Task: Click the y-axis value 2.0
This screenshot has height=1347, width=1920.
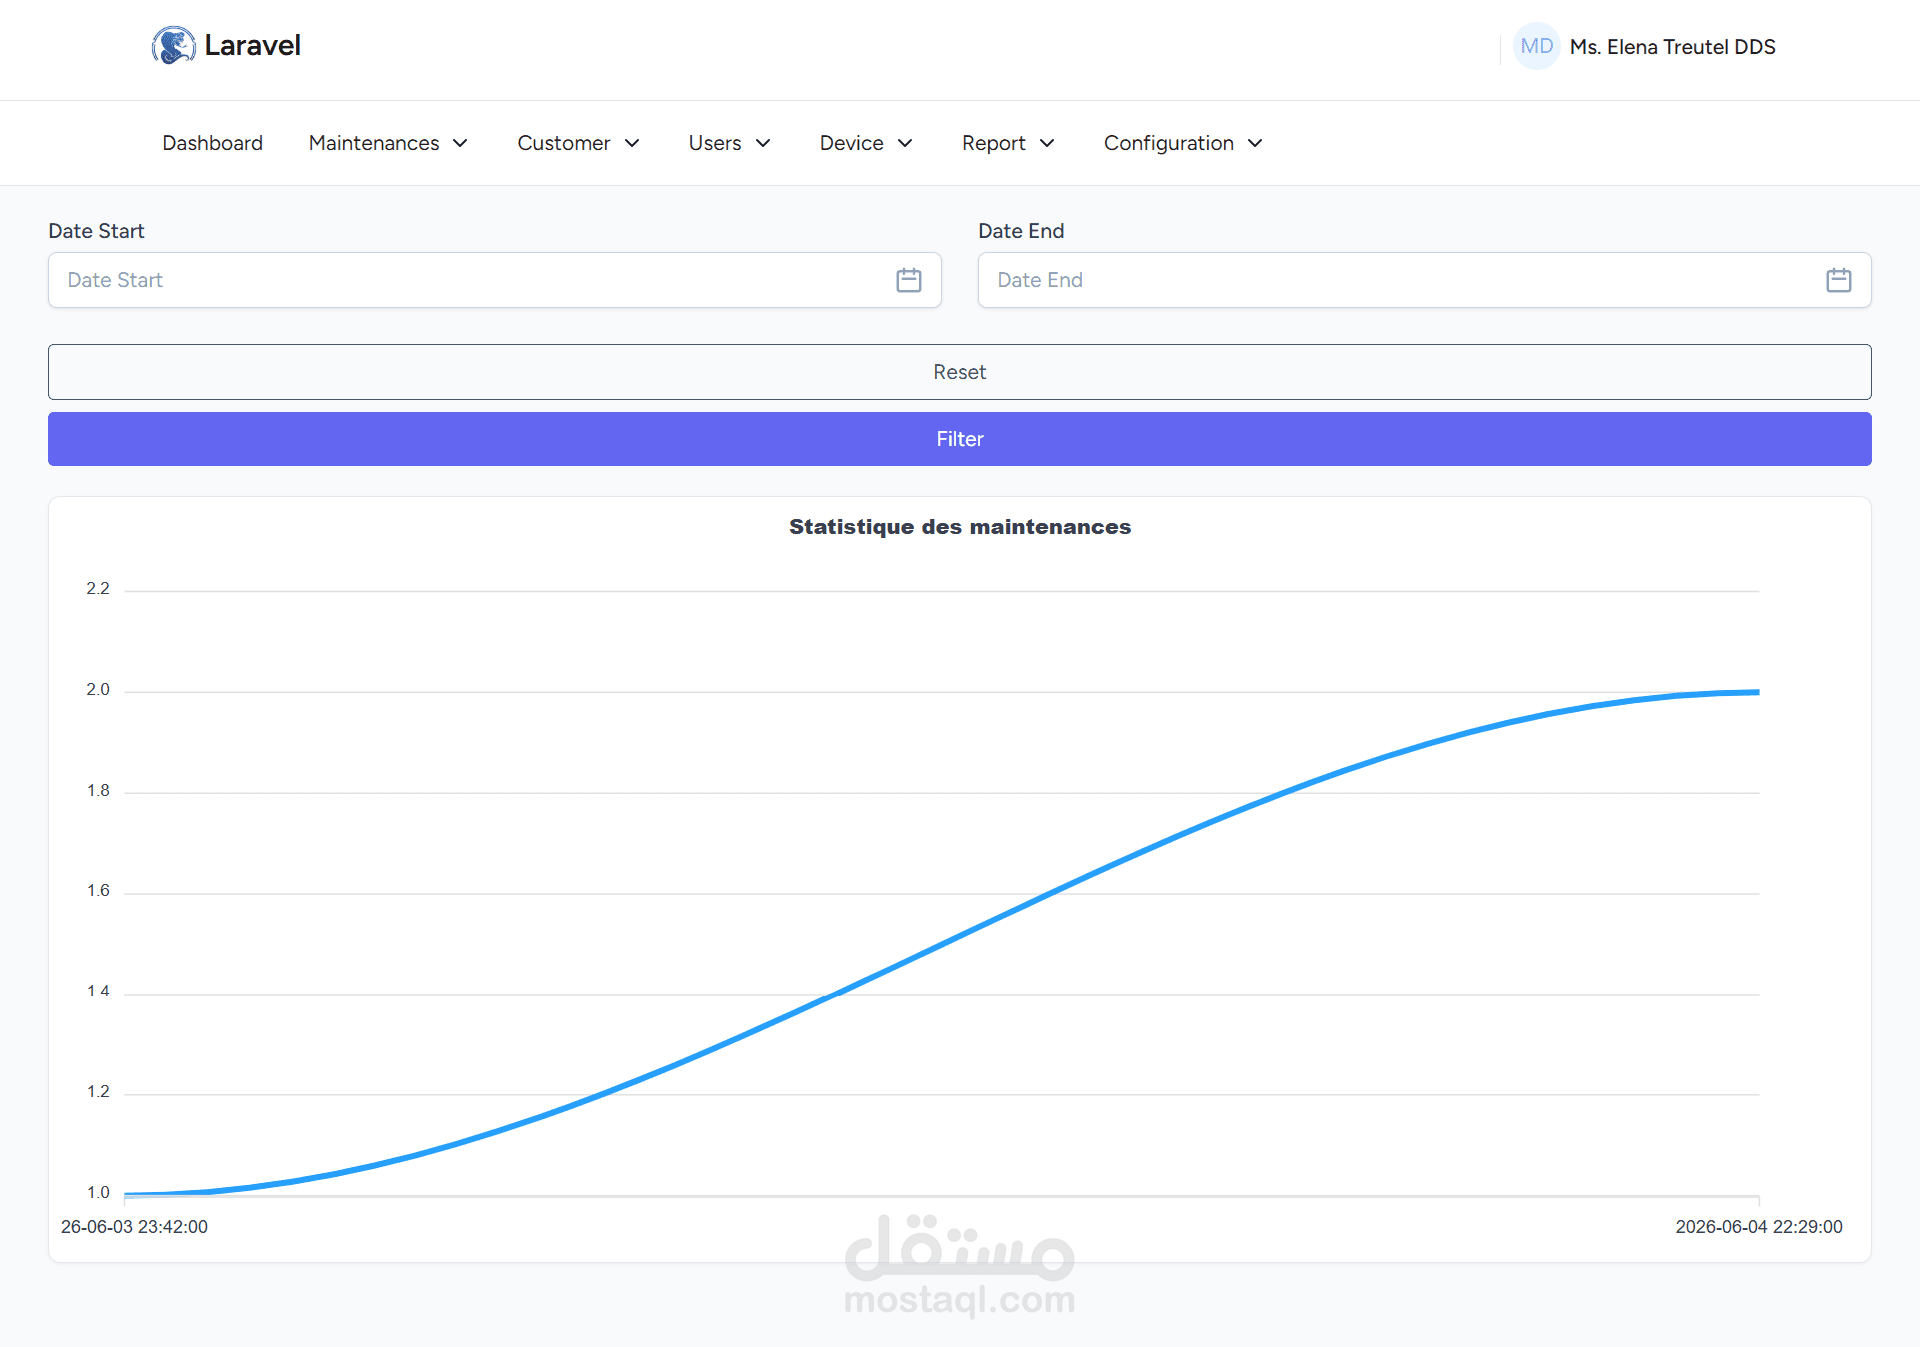Action: coord(98,690)
